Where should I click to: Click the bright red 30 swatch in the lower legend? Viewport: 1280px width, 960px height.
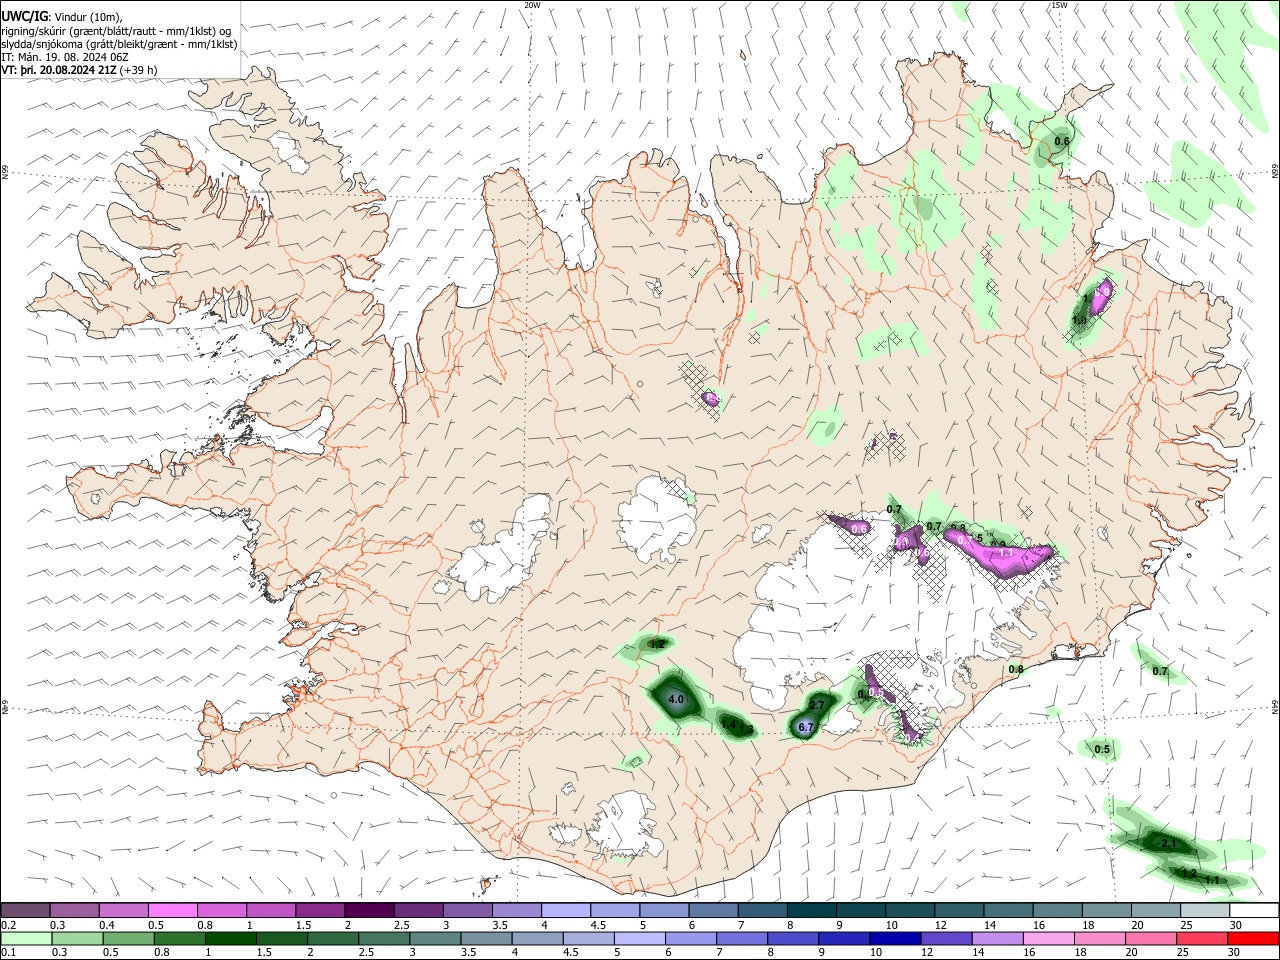point(1252,938)
